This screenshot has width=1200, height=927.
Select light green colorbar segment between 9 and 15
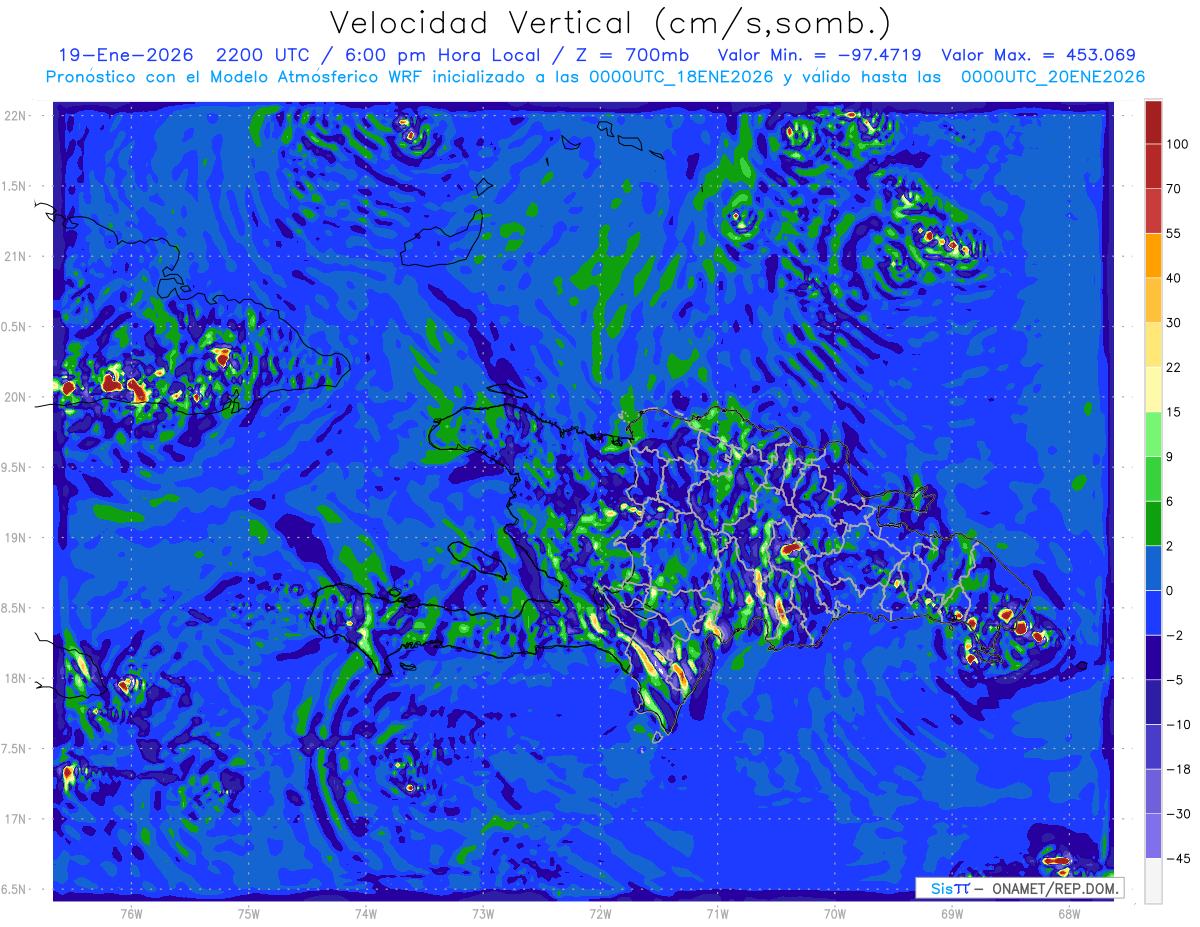coord(1154,434)
